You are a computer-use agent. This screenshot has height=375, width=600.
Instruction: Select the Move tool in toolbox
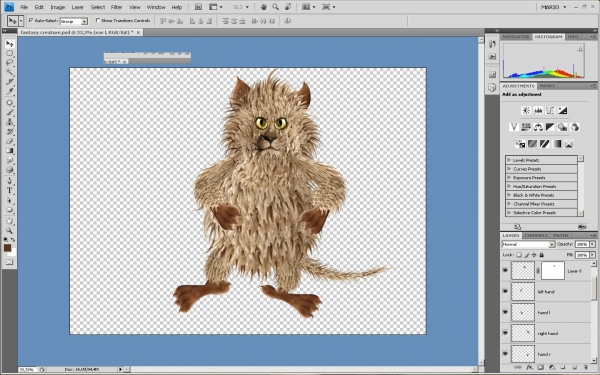[x=9, y=44]
